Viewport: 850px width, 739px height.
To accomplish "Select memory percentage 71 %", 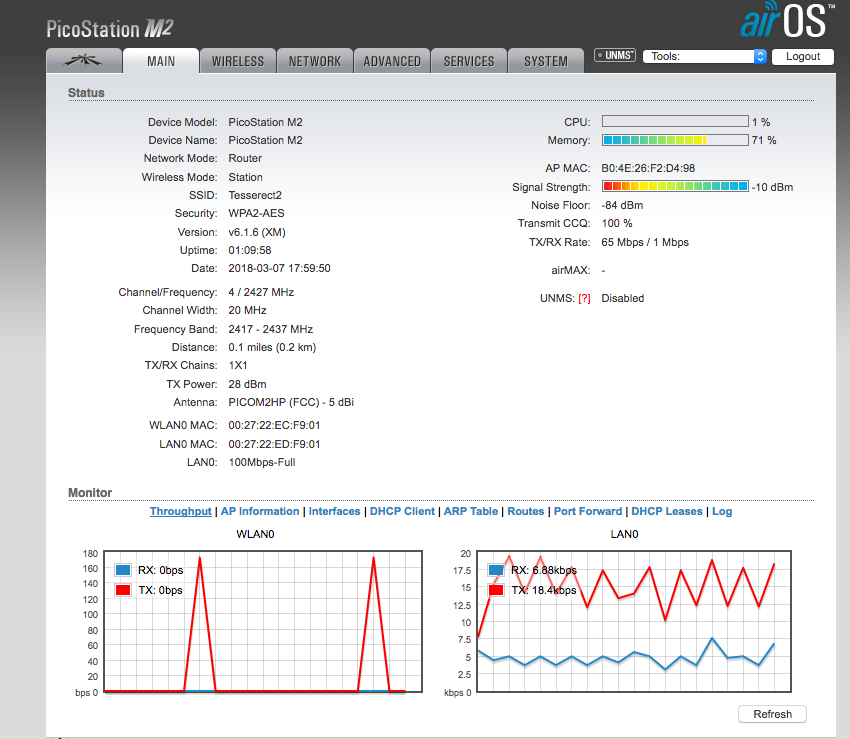I will pos(764,140).
